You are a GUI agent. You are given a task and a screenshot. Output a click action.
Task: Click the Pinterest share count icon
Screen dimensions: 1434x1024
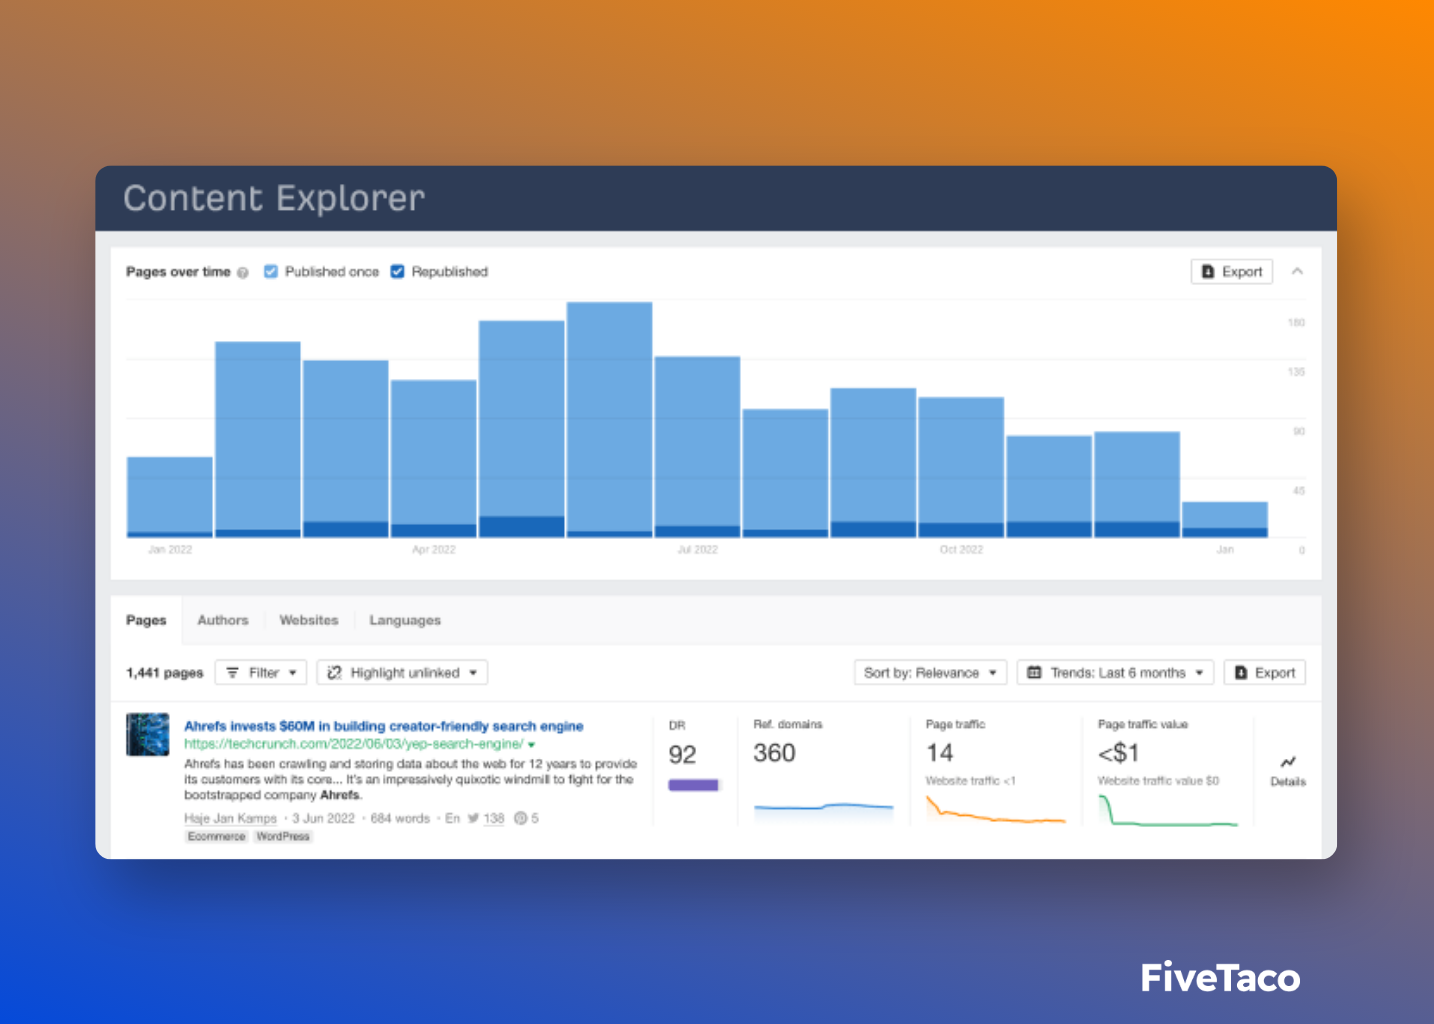click(x=520, y=818)
